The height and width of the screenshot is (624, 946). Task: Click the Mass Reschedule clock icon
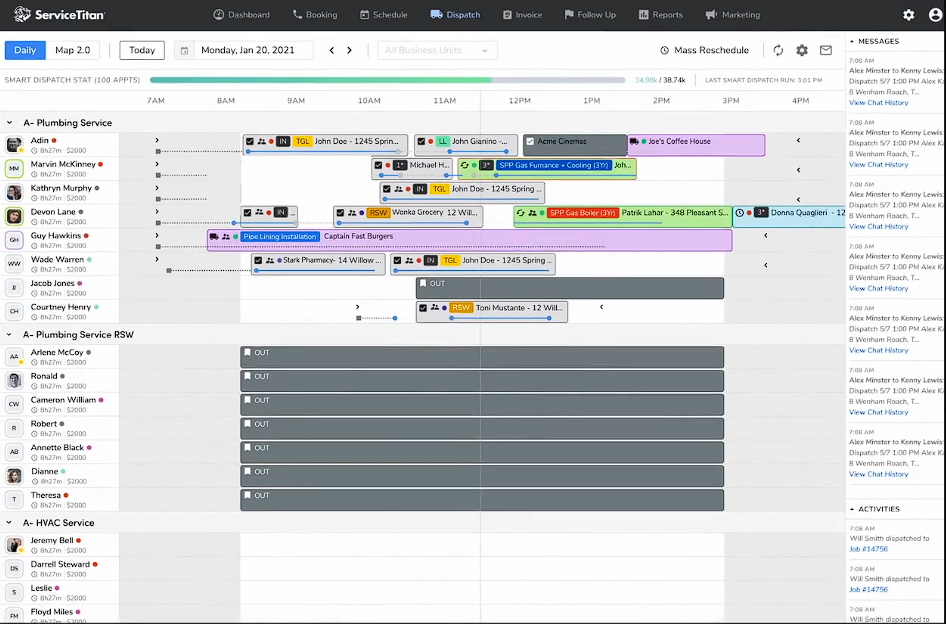664,51
